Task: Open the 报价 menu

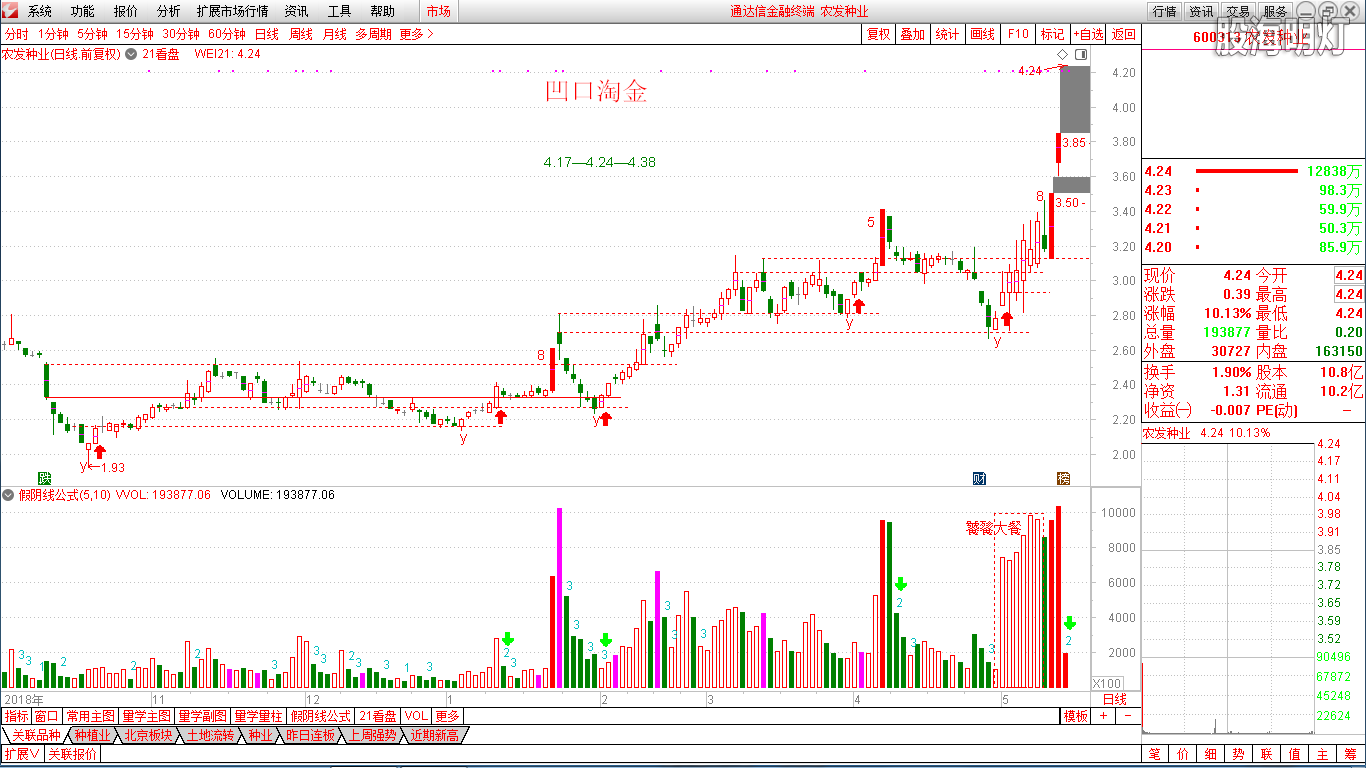Action: [126, 11]
